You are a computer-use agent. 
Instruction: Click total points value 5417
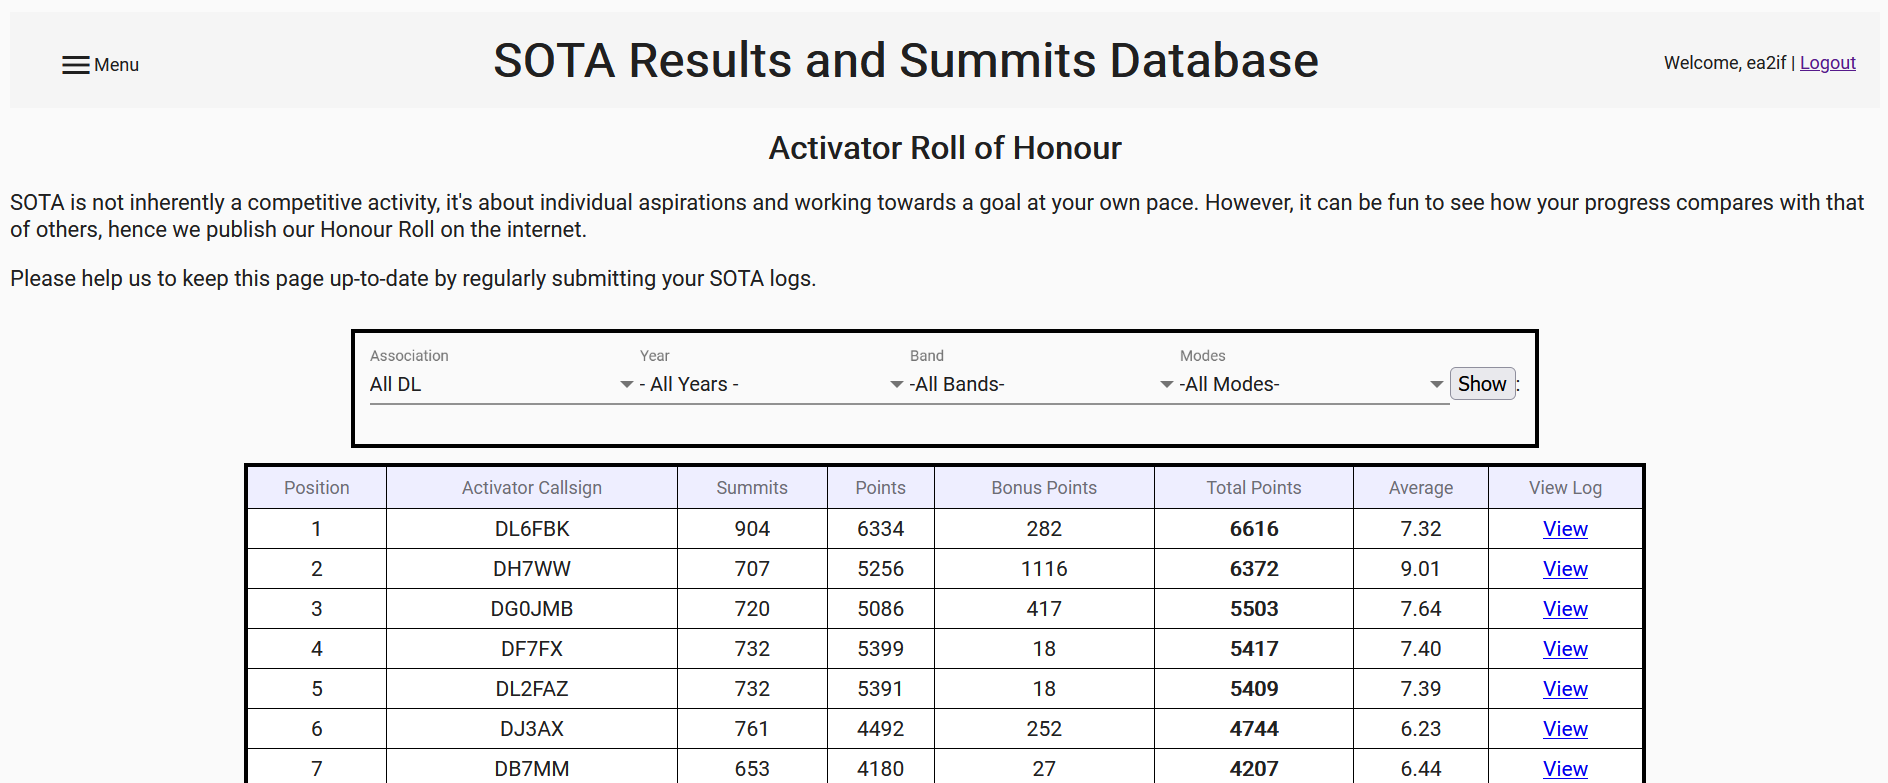(x=1254, y=649)
